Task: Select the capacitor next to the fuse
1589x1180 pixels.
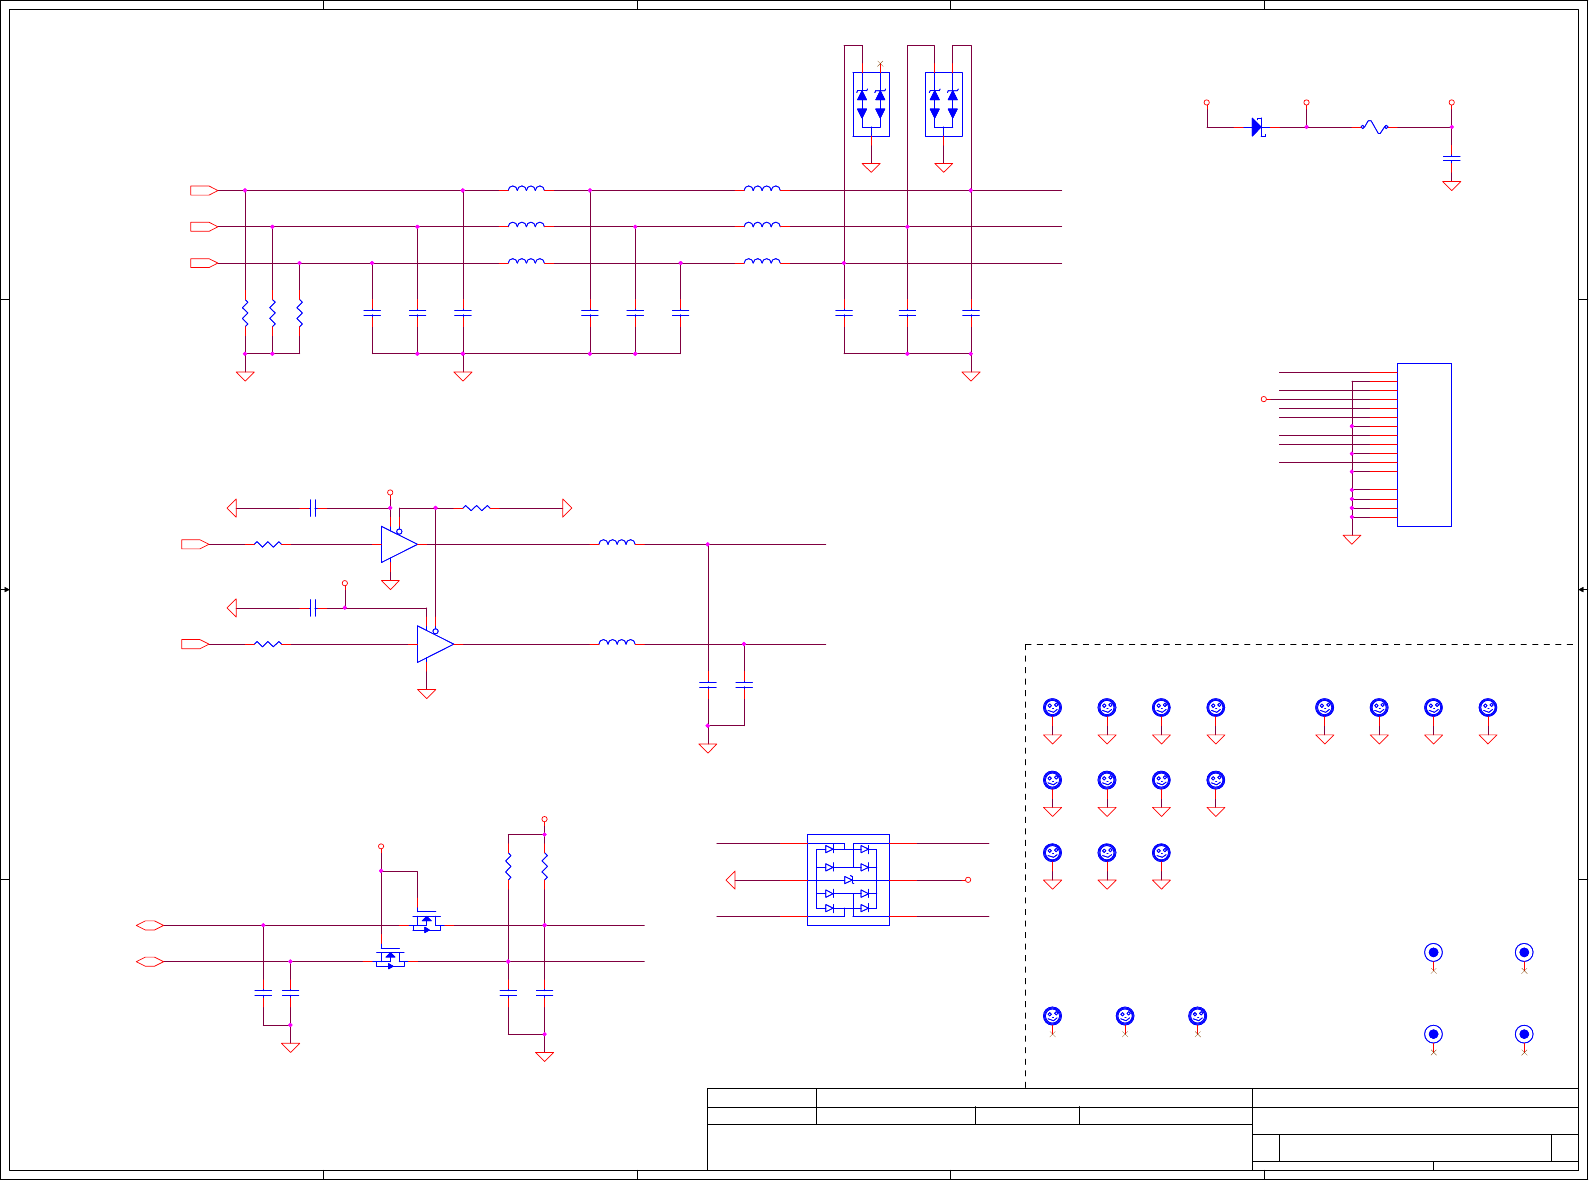Action: pyautogui.click(x=1452, y=158)
